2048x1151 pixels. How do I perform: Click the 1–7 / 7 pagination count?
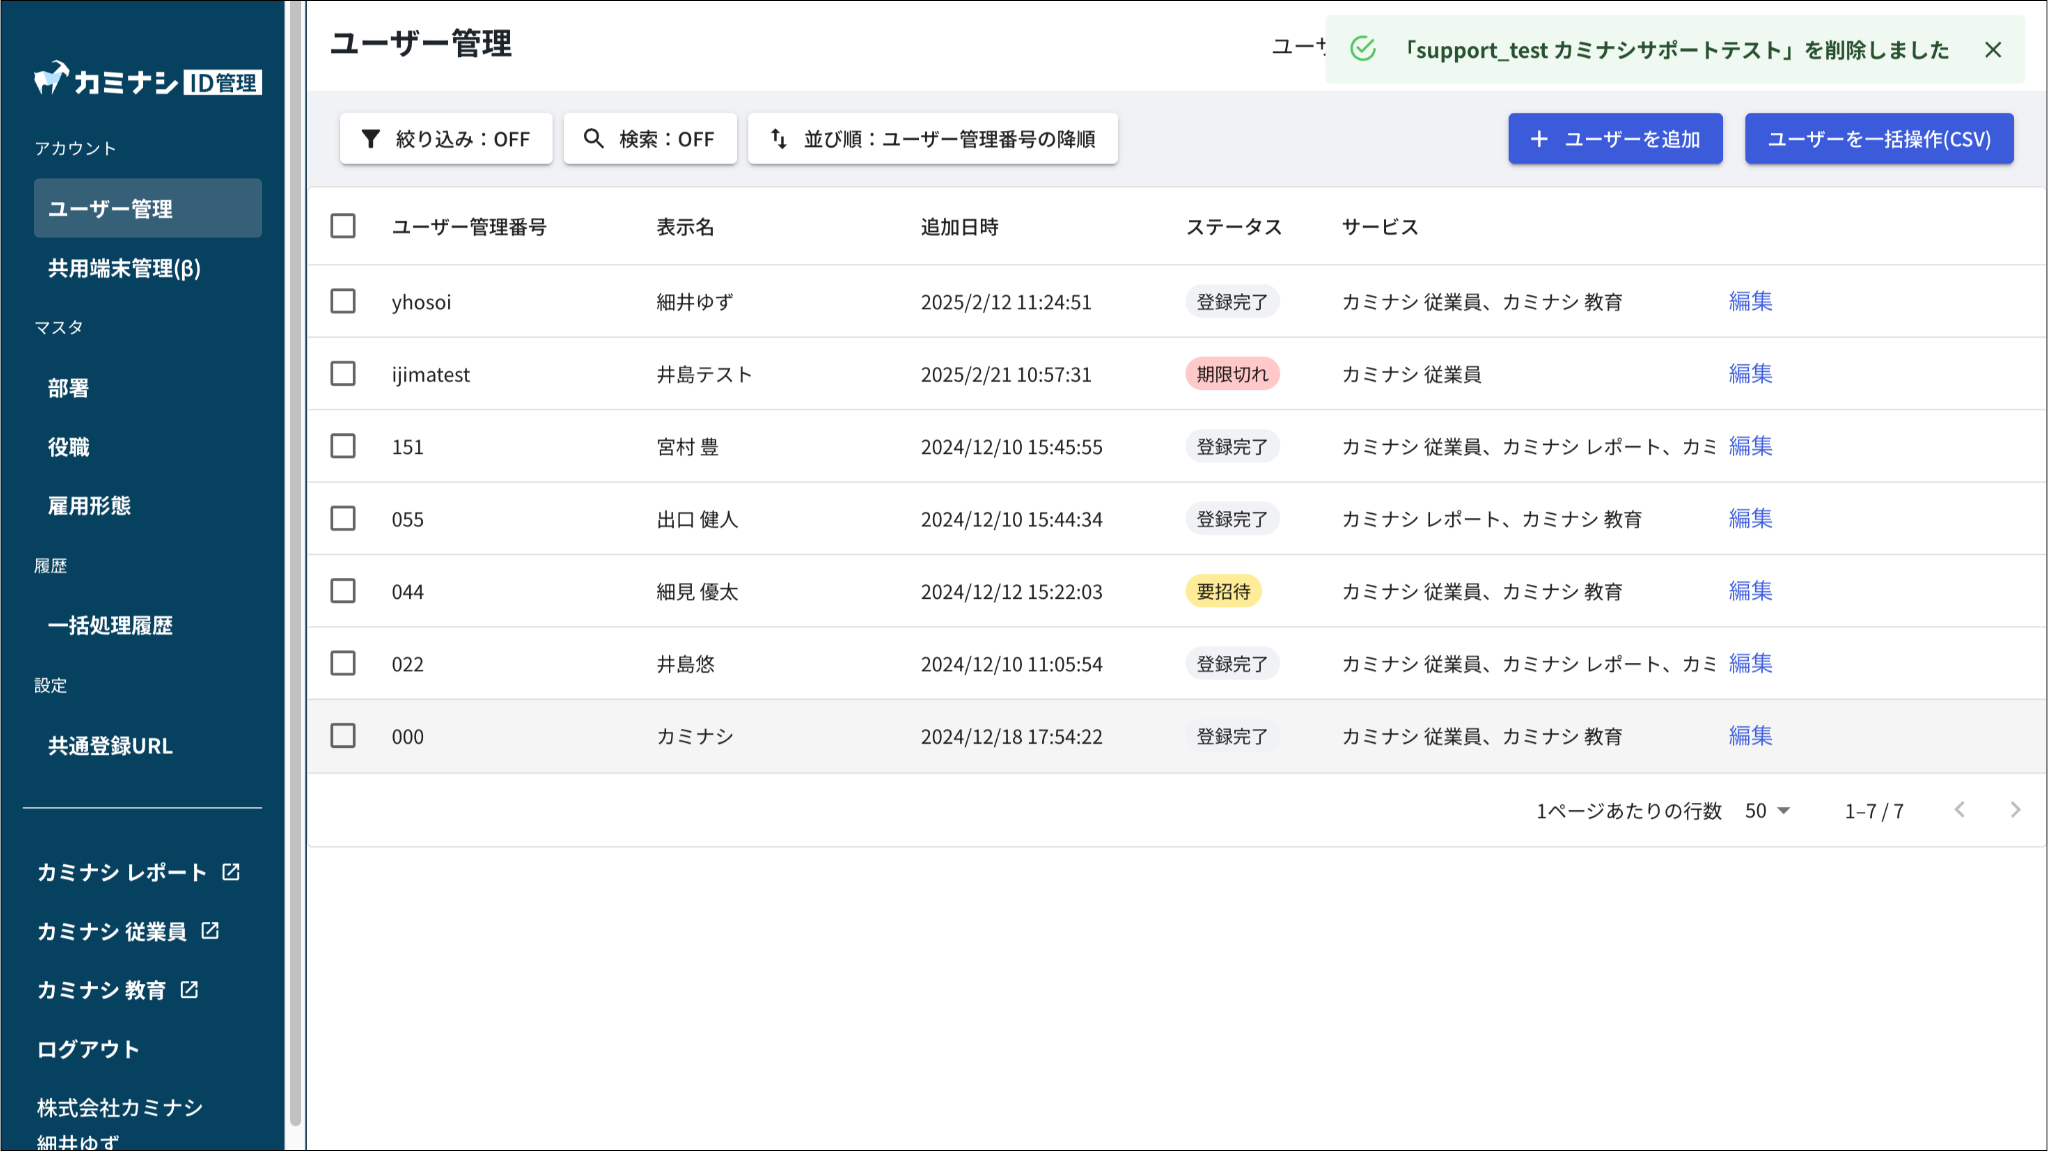click(1874, 811)
